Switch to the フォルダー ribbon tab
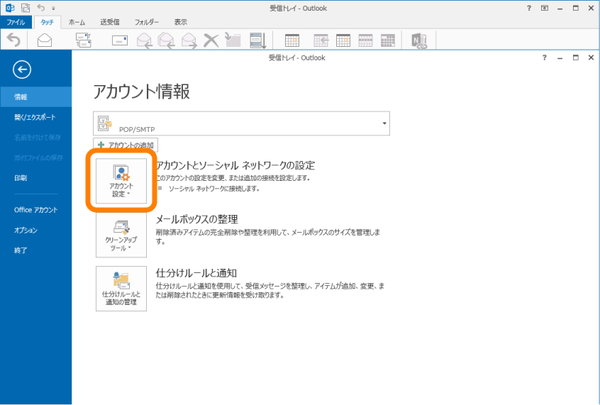The height and width of the screenshot is (405, 600). (x=147, y=22)
